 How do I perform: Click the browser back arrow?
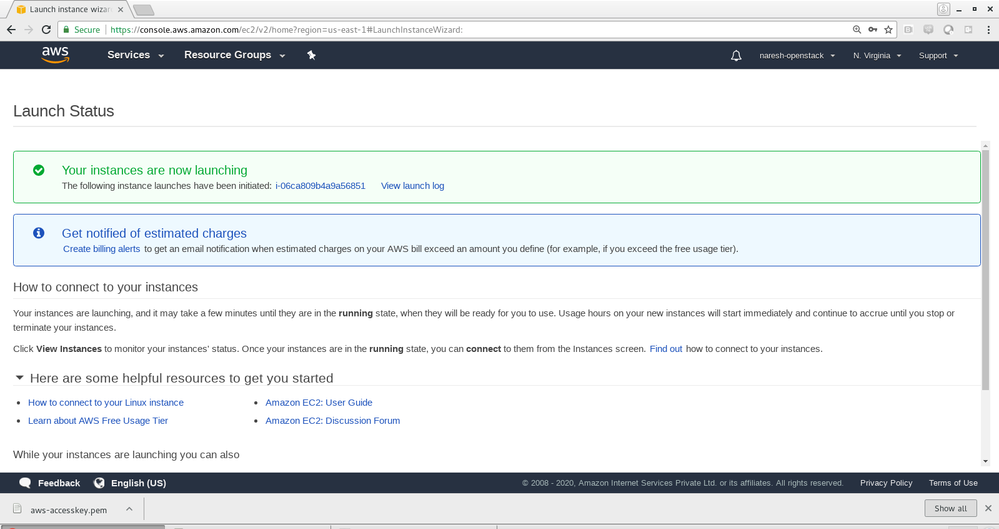pyautogui.click(x=11, y=30)
